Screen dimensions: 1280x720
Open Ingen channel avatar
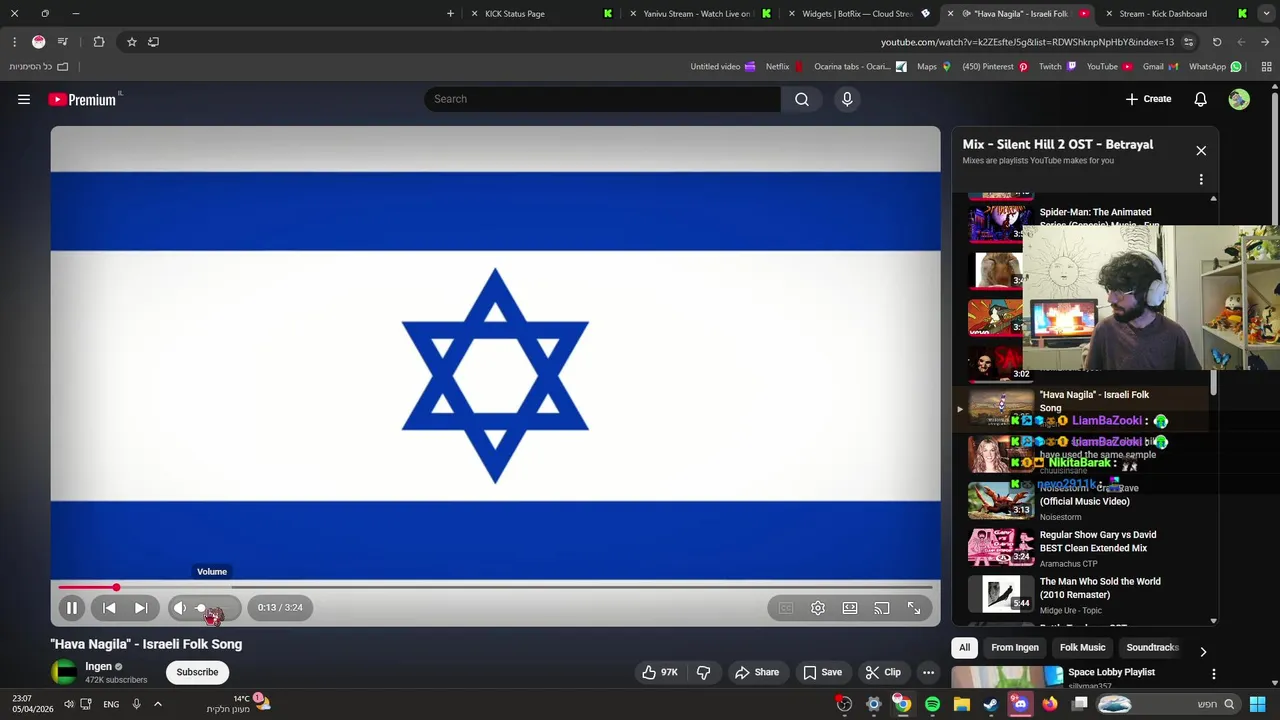(x=64, y=672)
